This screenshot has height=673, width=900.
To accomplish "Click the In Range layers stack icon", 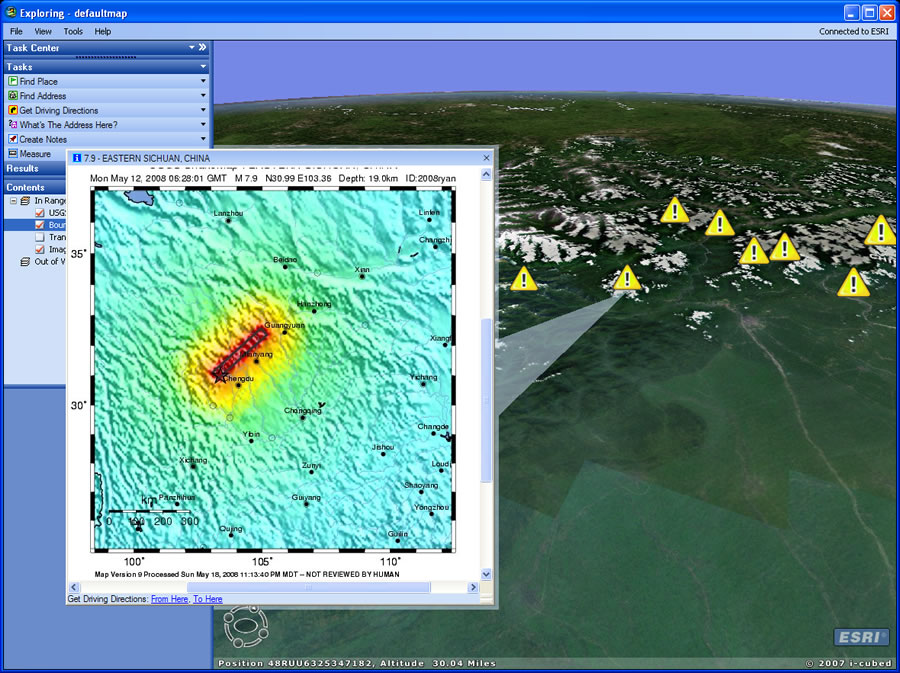I will point(25,201).
